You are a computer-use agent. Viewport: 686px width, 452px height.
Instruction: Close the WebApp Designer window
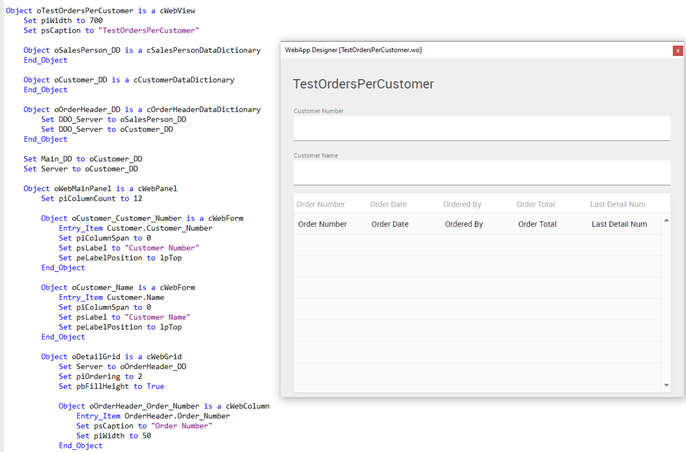click(678, 50)
